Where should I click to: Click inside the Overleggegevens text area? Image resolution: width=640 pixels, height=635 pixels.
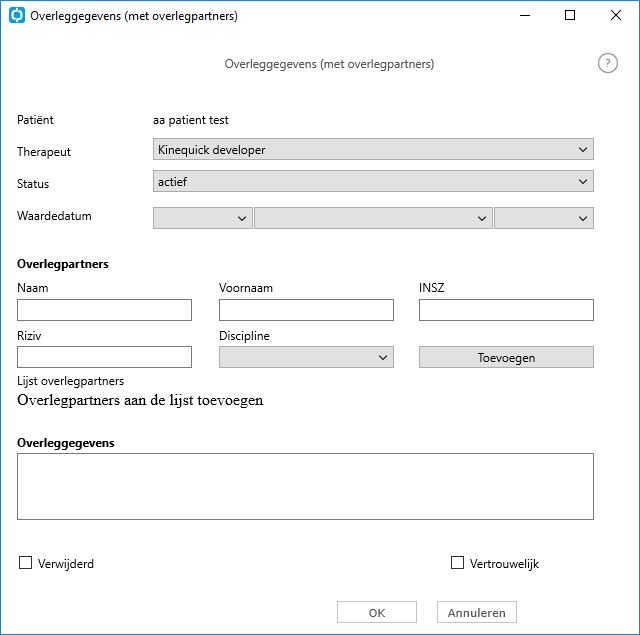(305, 486)
